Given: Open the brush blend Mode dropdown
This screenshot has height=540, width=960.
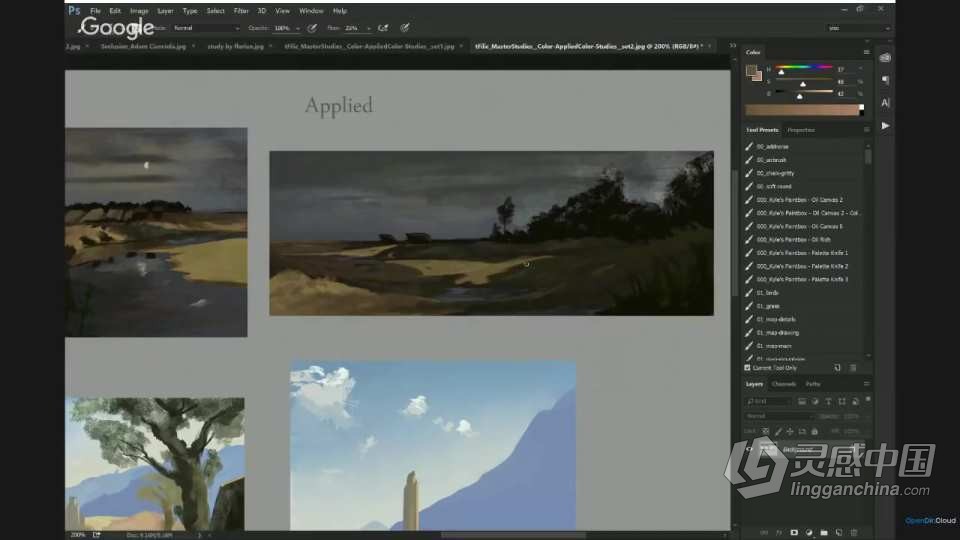Looking at the screenshot, I should pos(206,28).
